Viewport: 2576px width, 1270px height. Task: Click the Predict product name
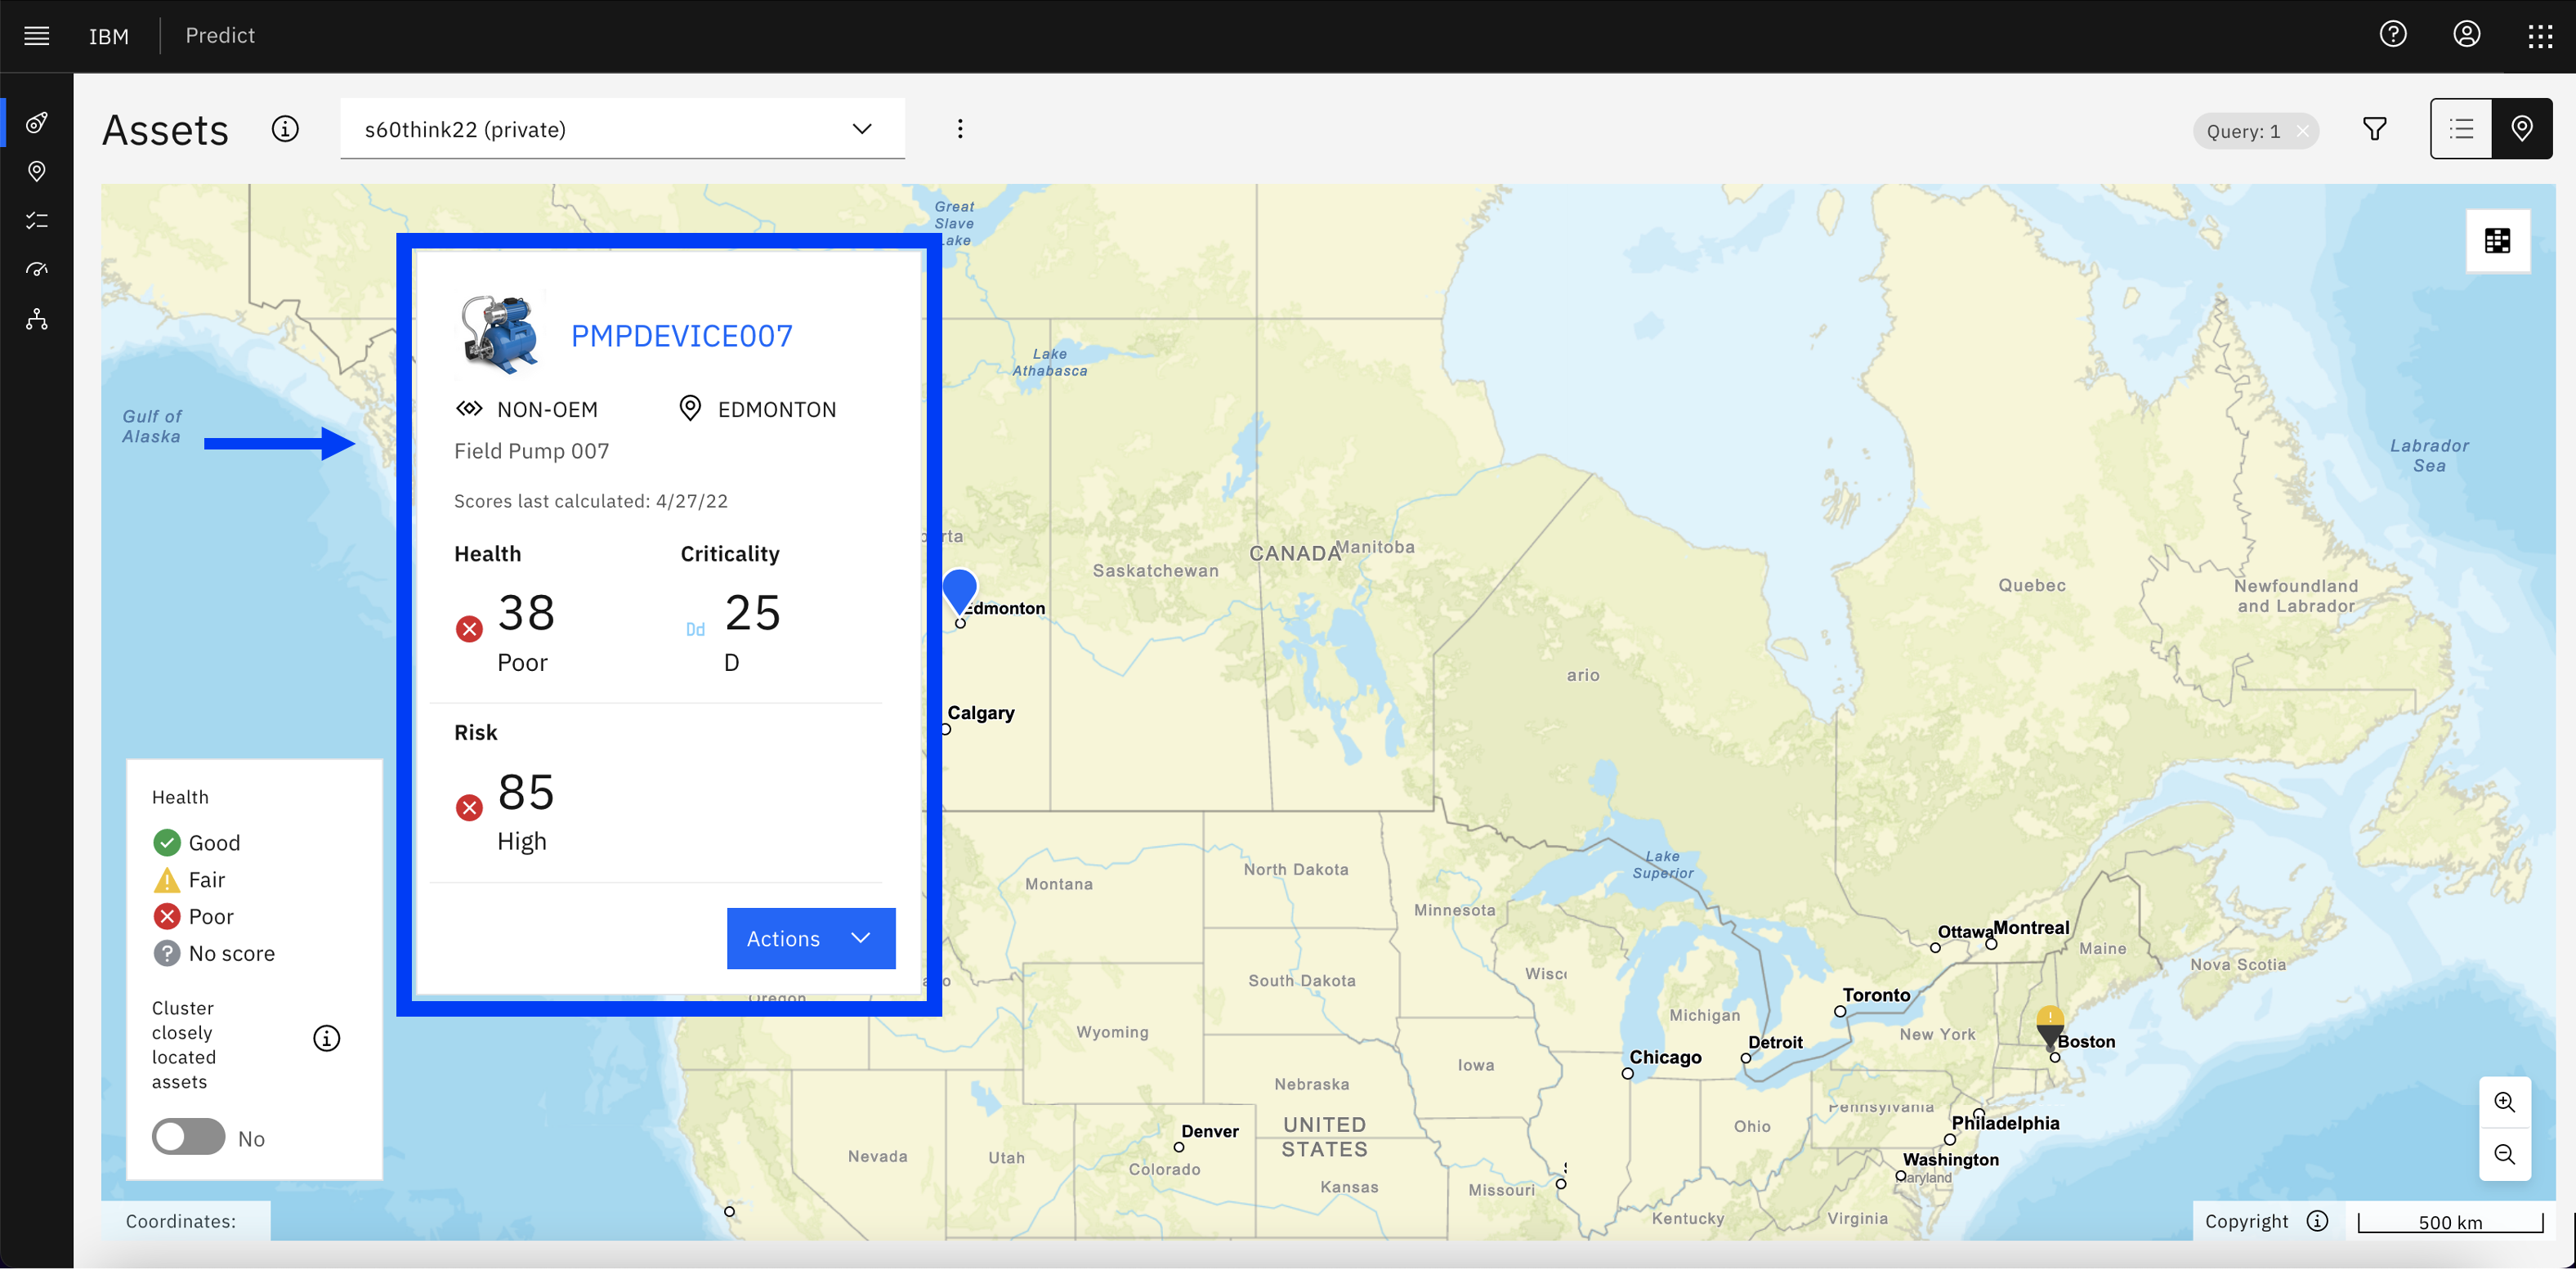click(x=220, y=36)
